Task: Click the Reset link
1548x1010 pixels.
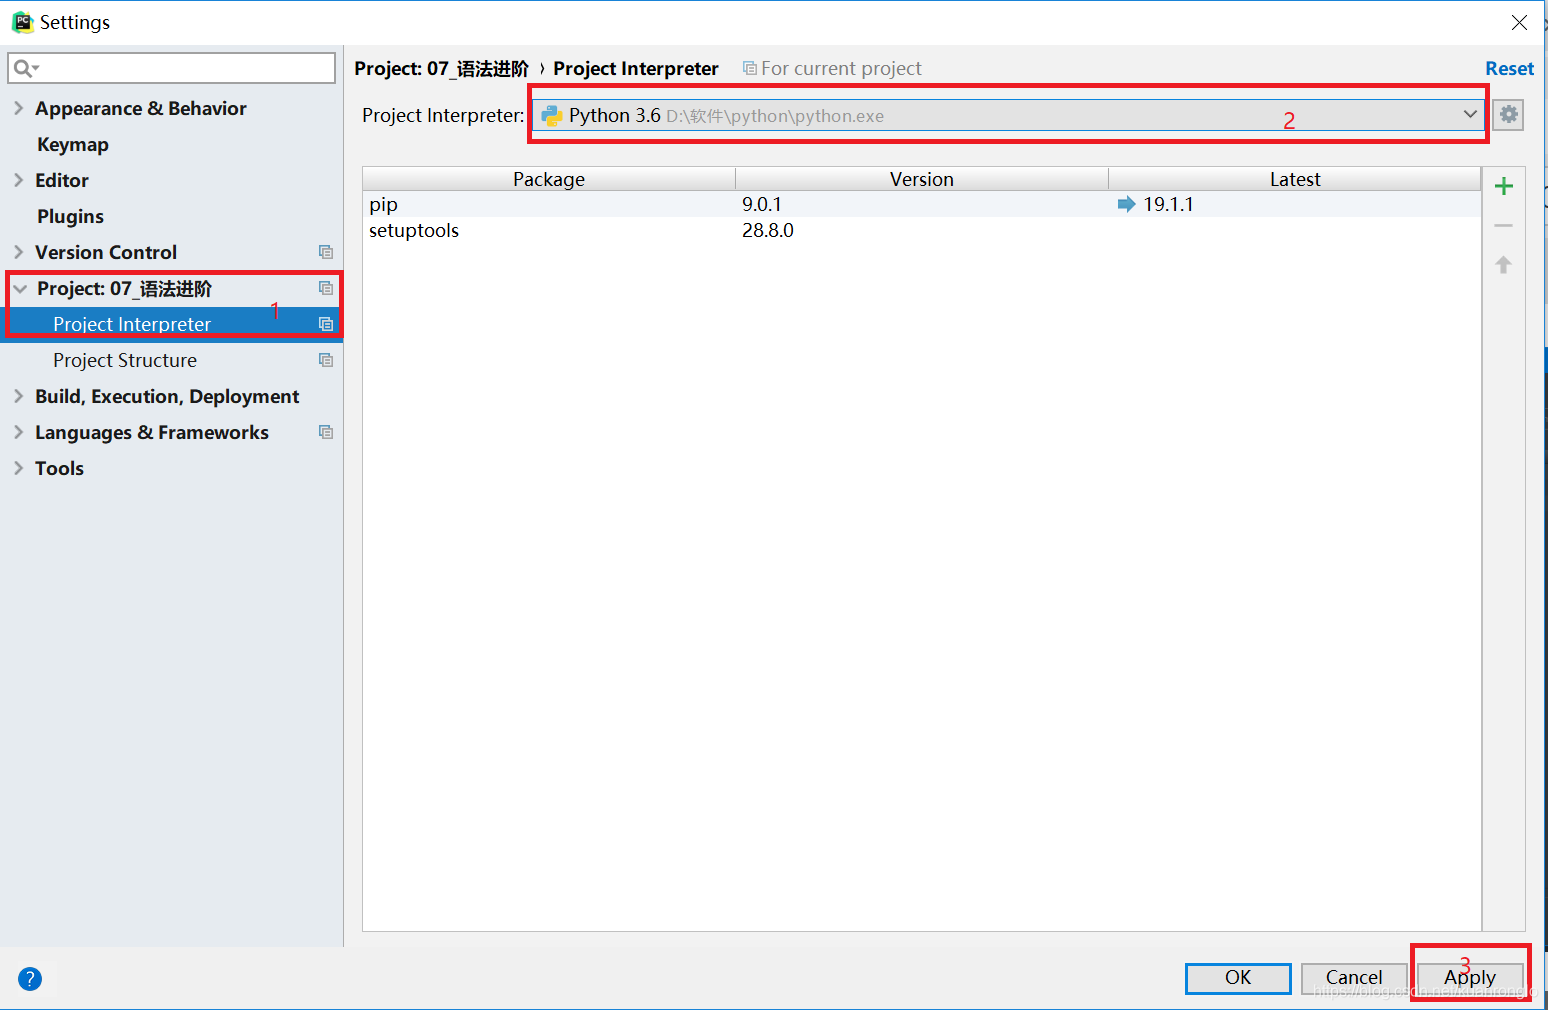Action: (1509, 67)
